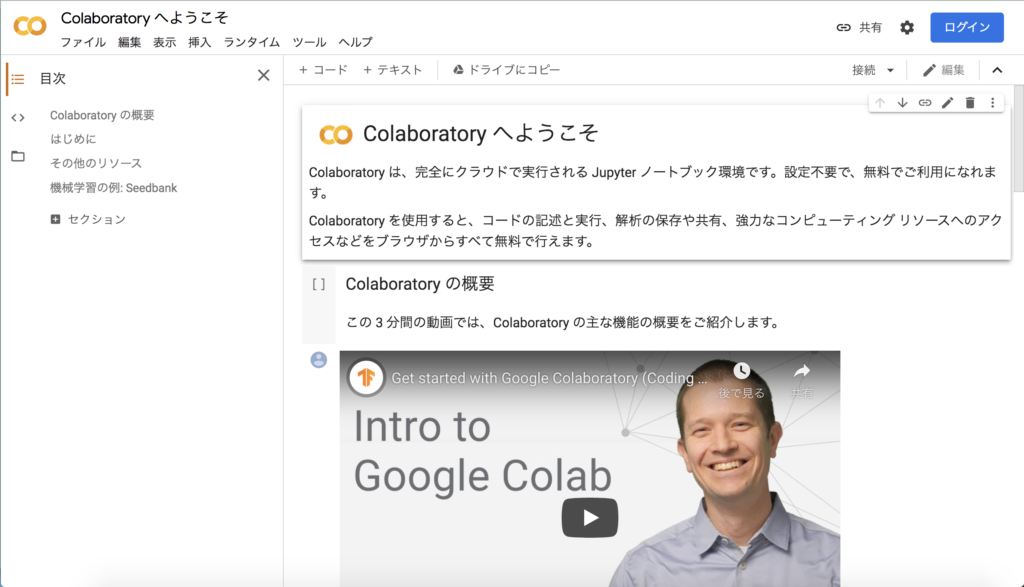Click the 共有 link button in the header
Screen dimensions: 1024x587
pos(859,27)
